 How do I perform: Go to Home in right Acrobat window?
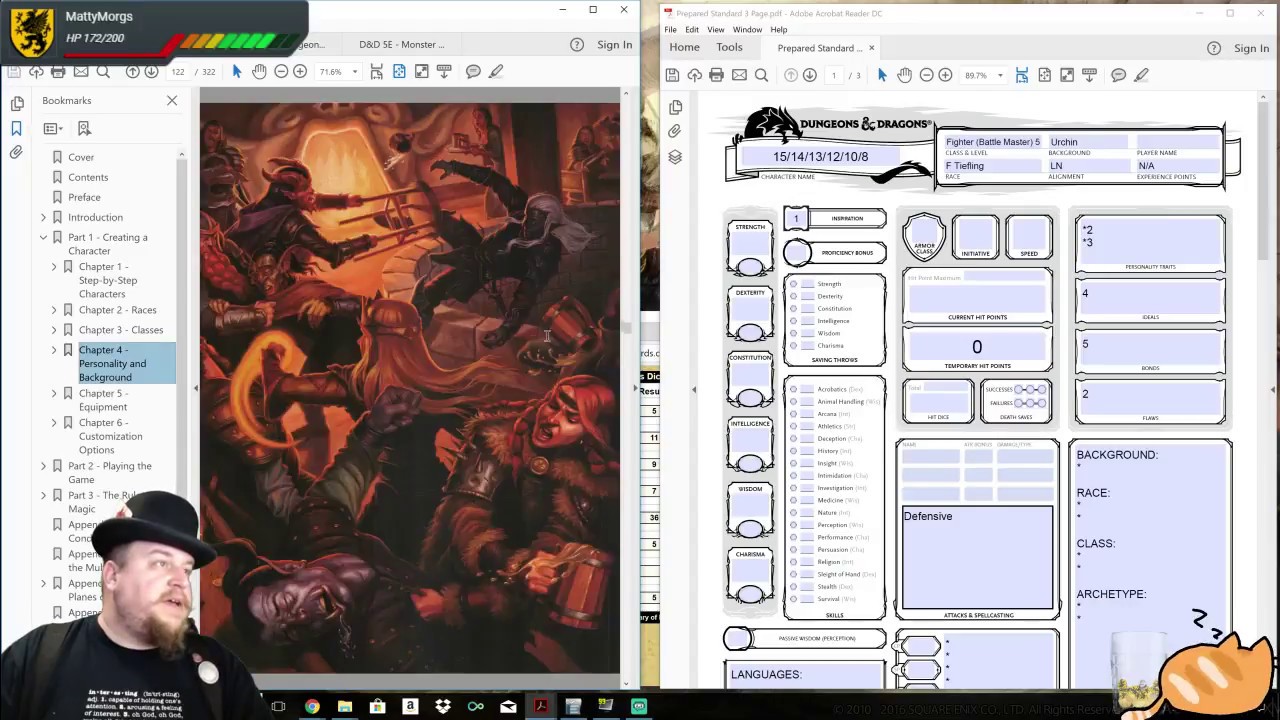click(x=684, y=47)
